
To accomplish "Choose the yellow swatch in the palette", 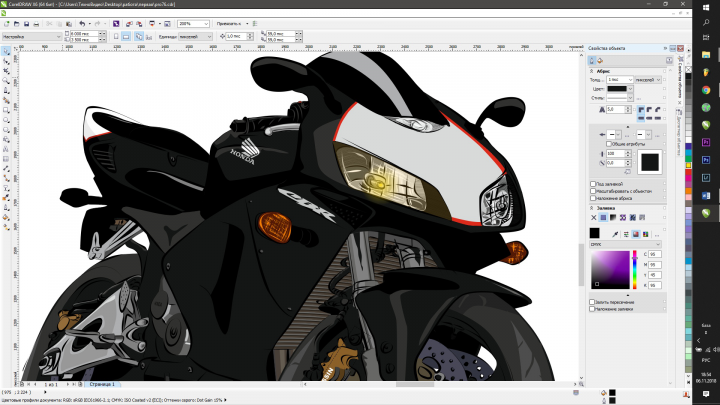I will 688,165.
